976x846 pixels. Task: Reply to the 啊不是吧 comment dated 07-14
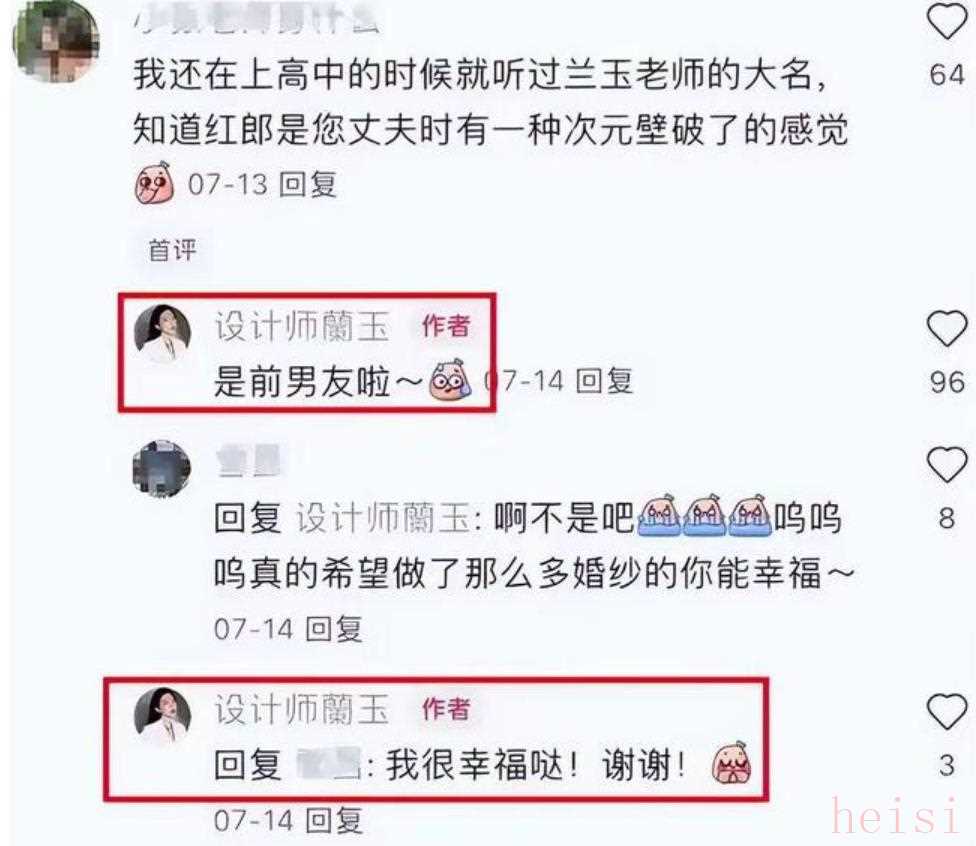tap(334, 629)
